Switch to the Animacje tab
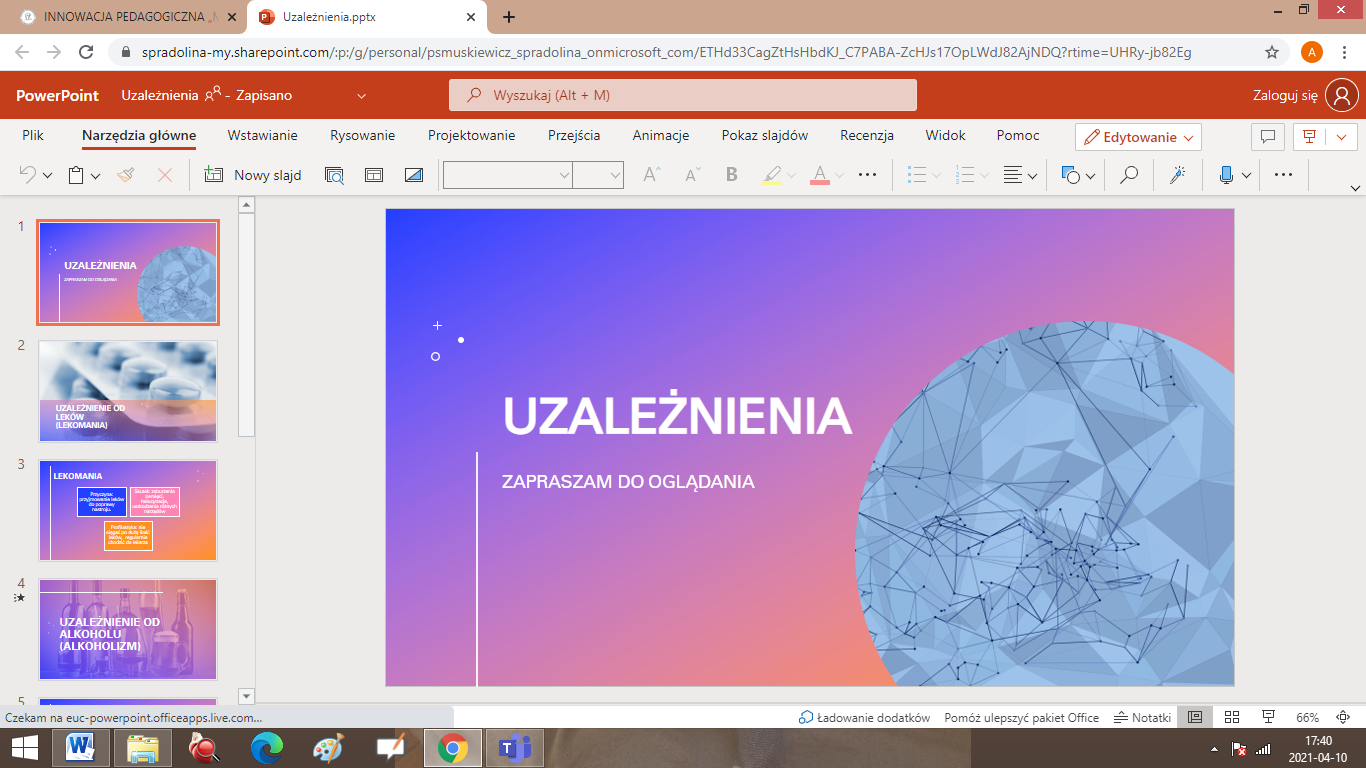 pyautogui.click(x=660, y=135)
